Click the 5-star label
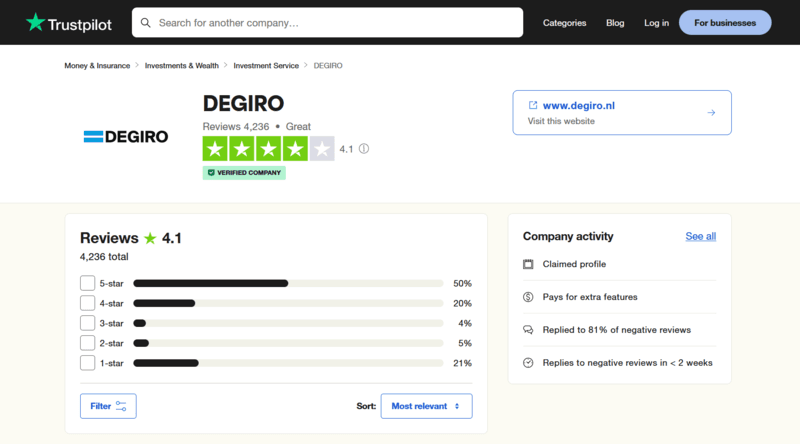Viewport: 800px width, 444px height. pos(111,283)
